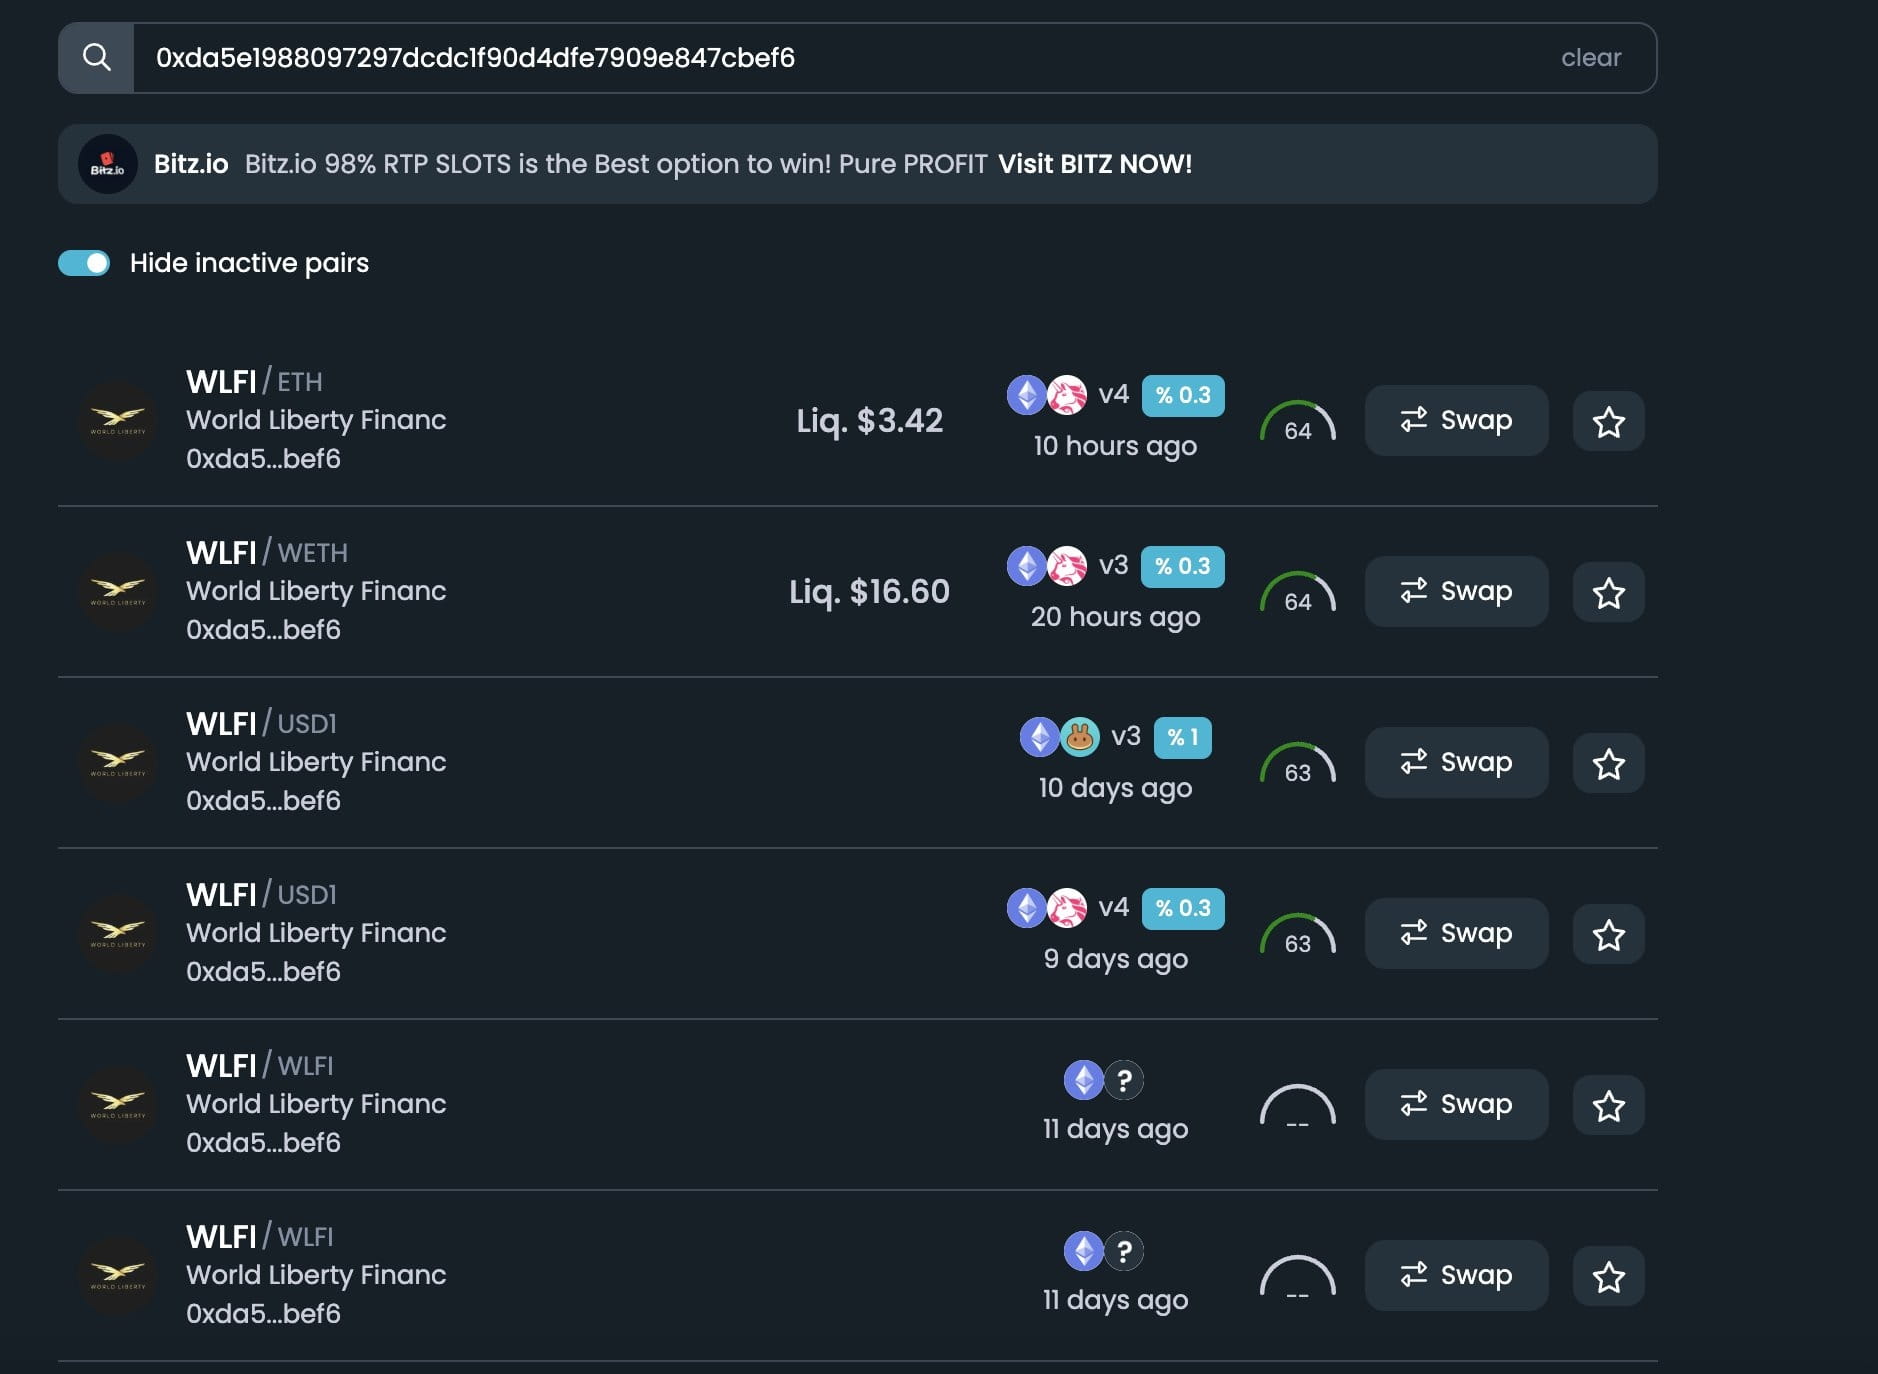The width and height of the screenshot is (1878, 1374).
Task: Follow the Visit BITZ NOW! link
Action: click(x=1095, y=164)
